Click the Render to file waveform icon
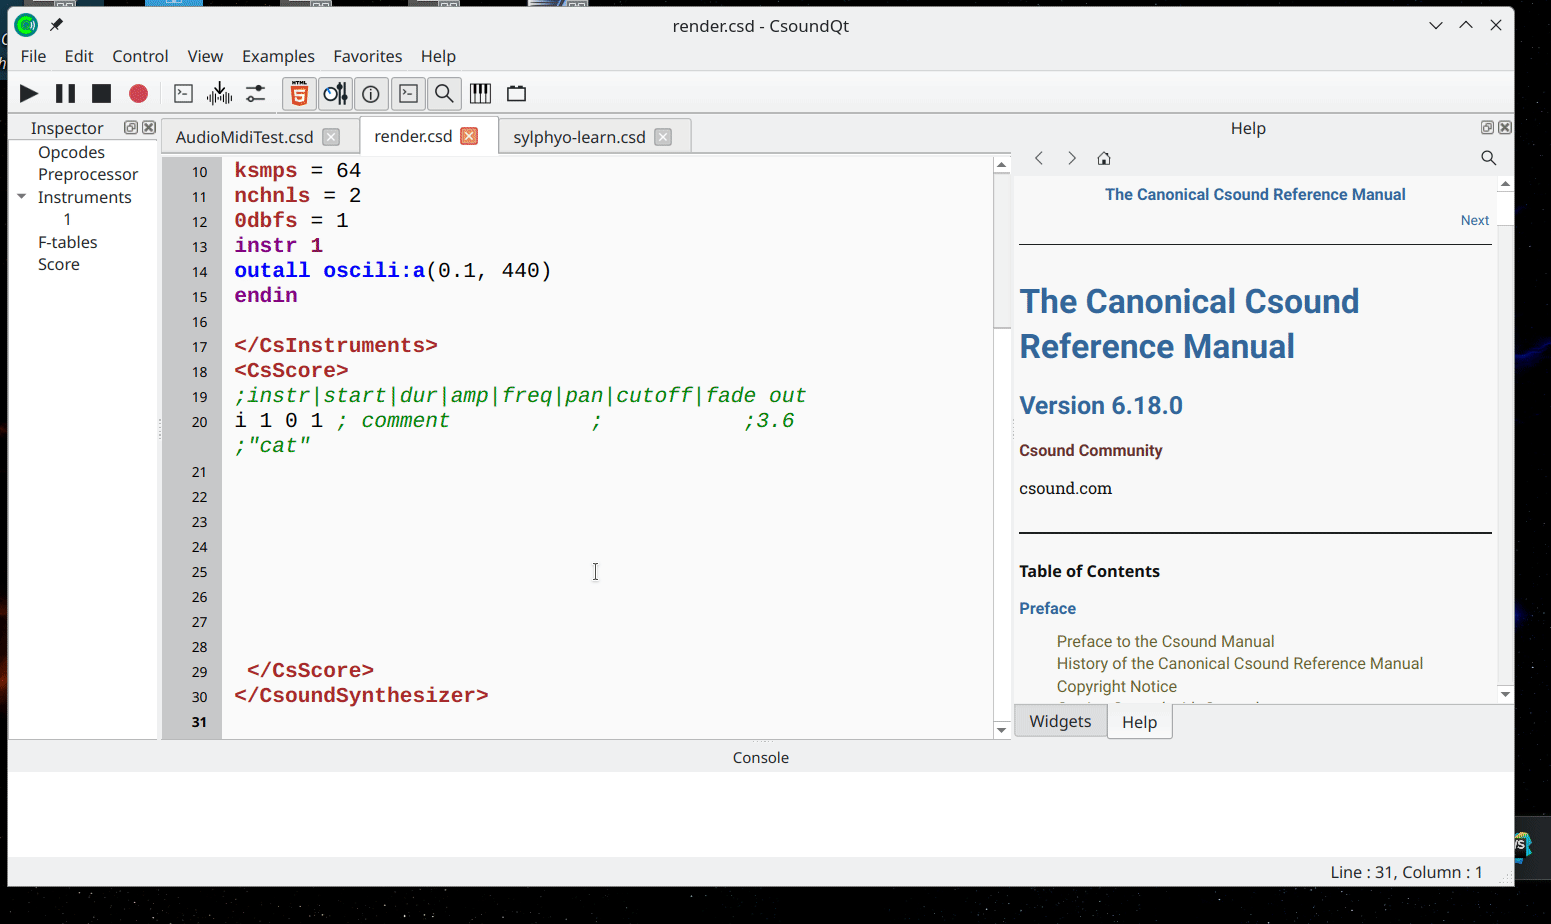The width and height of the screenshot is (1551, 924). click(219, 94)
